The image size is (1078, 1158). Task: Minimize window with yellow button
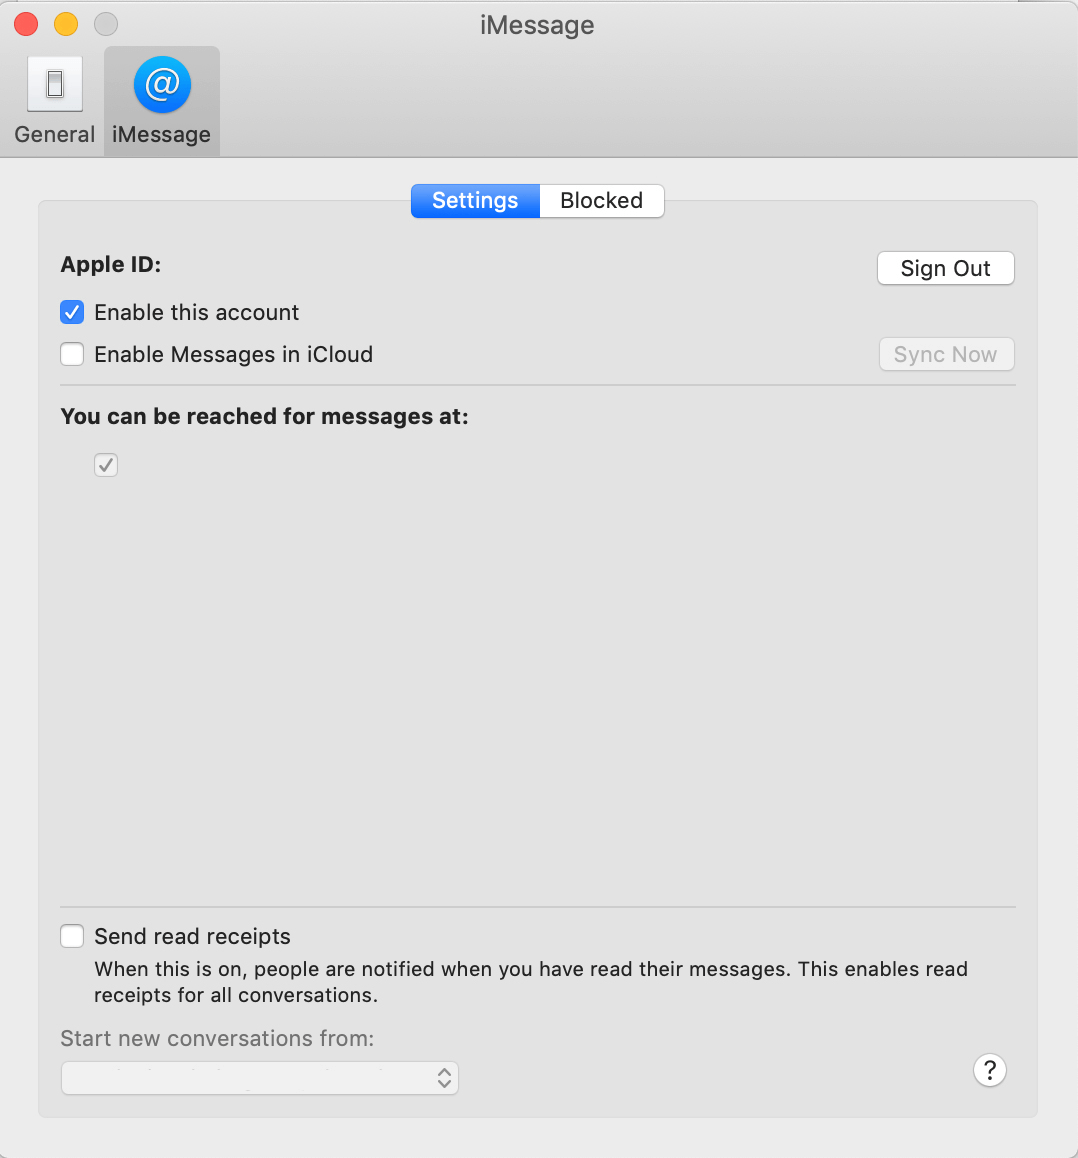66,24
